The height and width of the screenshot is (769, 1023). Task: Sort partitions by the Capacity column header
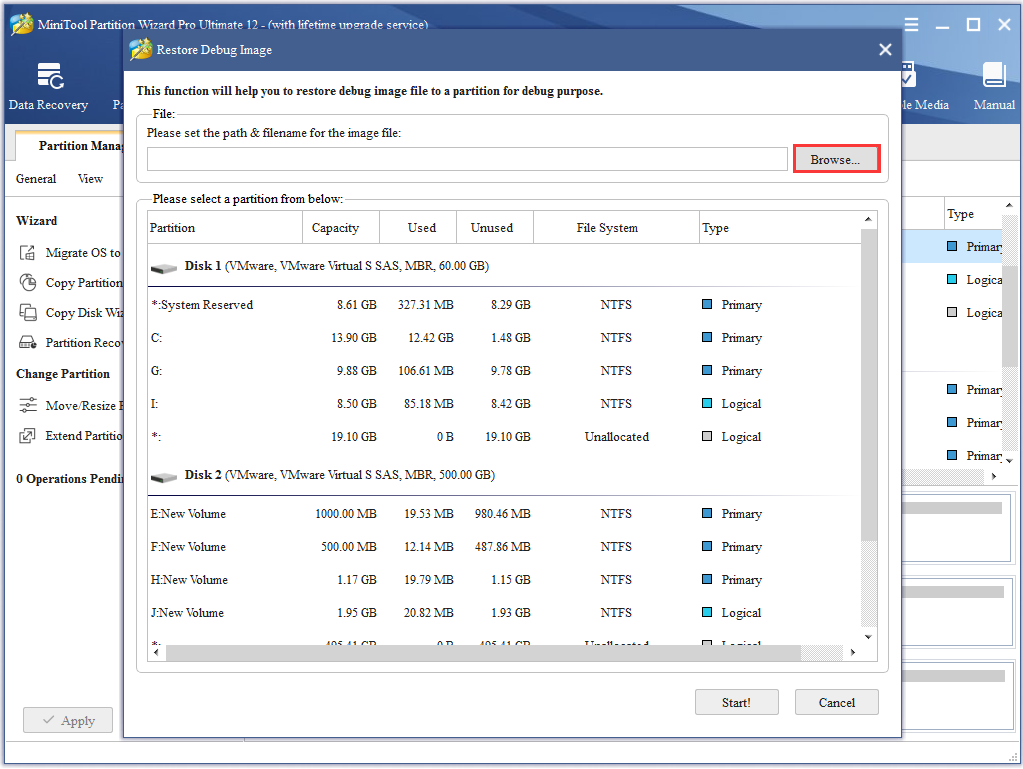click(335, 228)
